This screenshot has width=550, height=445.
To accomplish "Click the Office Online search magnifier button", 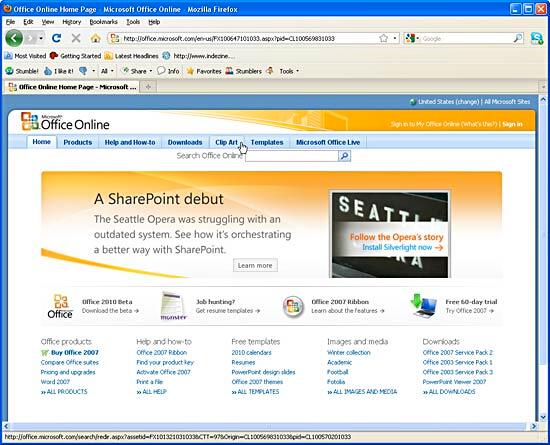I will [344, 156].
